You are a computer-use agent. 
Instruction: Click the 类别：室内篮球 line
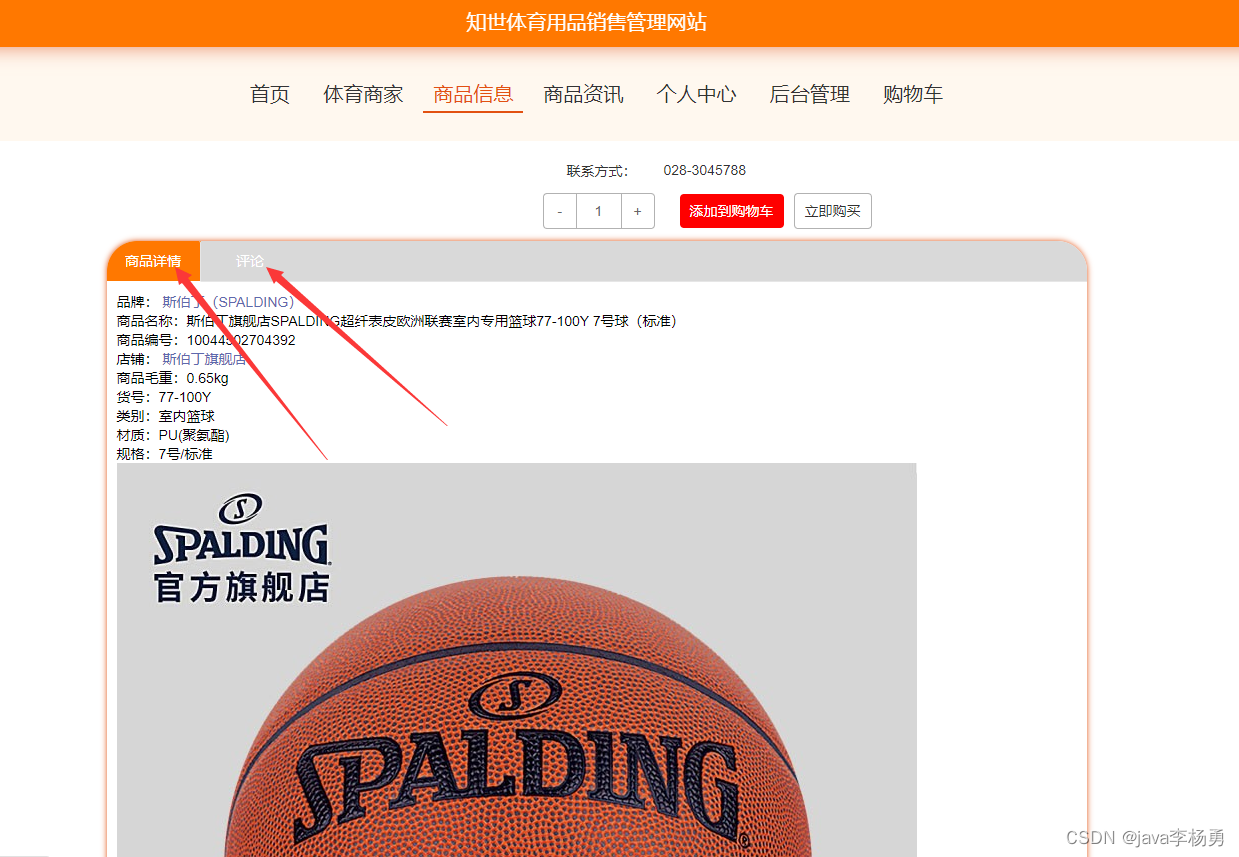pyautogui.click(x=166, y=416)
